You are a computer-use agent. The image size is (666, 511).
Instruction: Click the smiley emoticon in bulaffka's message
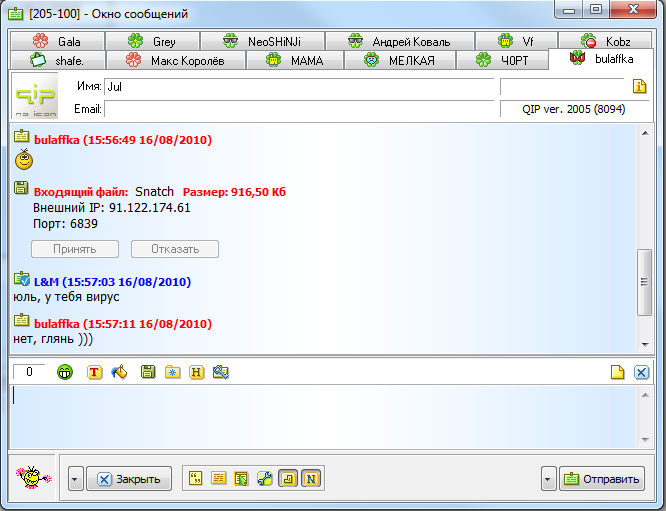[x=24, y=160]
